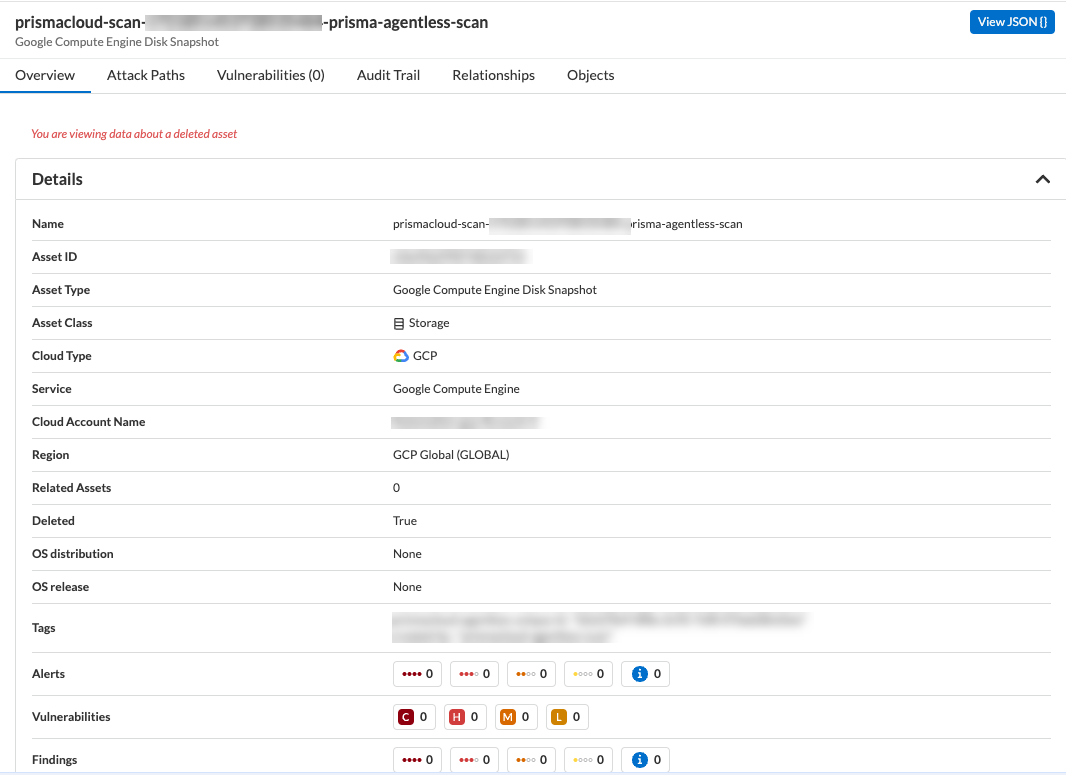Viewport: 1066px width, 775px height.
Task: Click the Deleted value 'True'
Action: [x=405, y=521]
